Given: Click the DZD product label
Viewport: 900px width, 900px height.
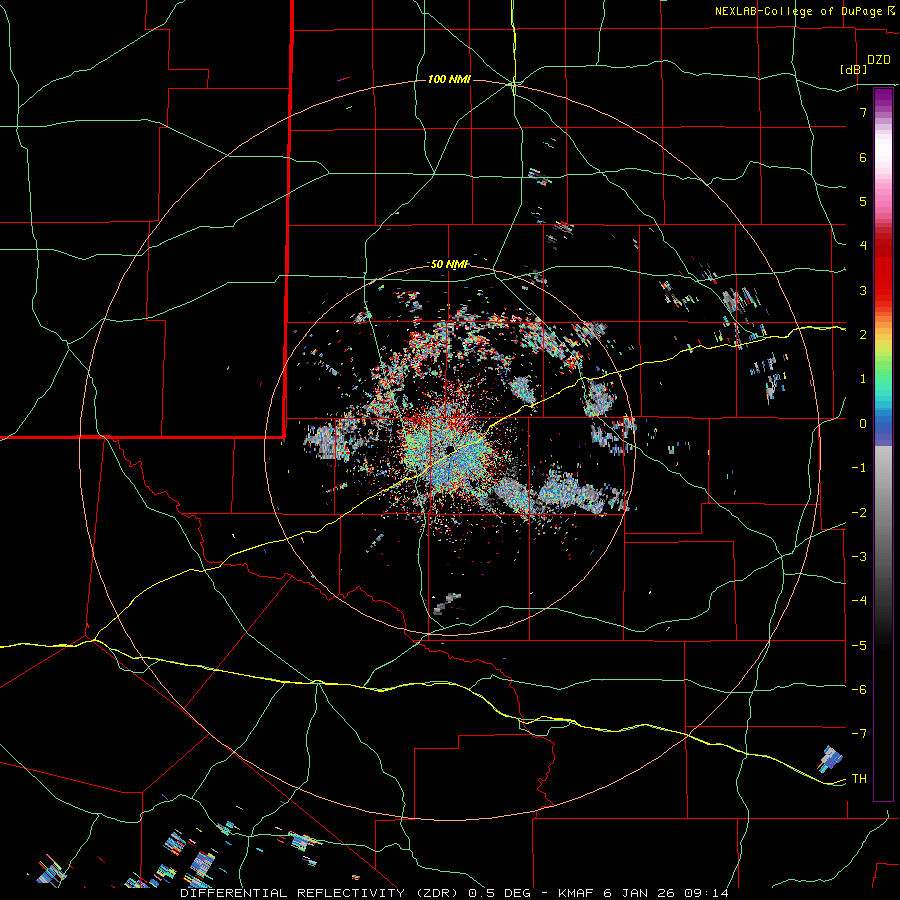Looking at the screenshot, I should tap(879, 60).
